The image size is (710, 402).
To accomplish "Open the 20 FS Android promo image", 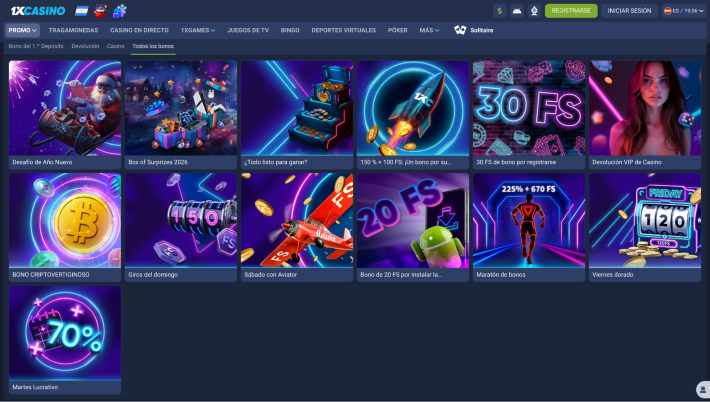I will pyautogui.click(x=413, y=220).
